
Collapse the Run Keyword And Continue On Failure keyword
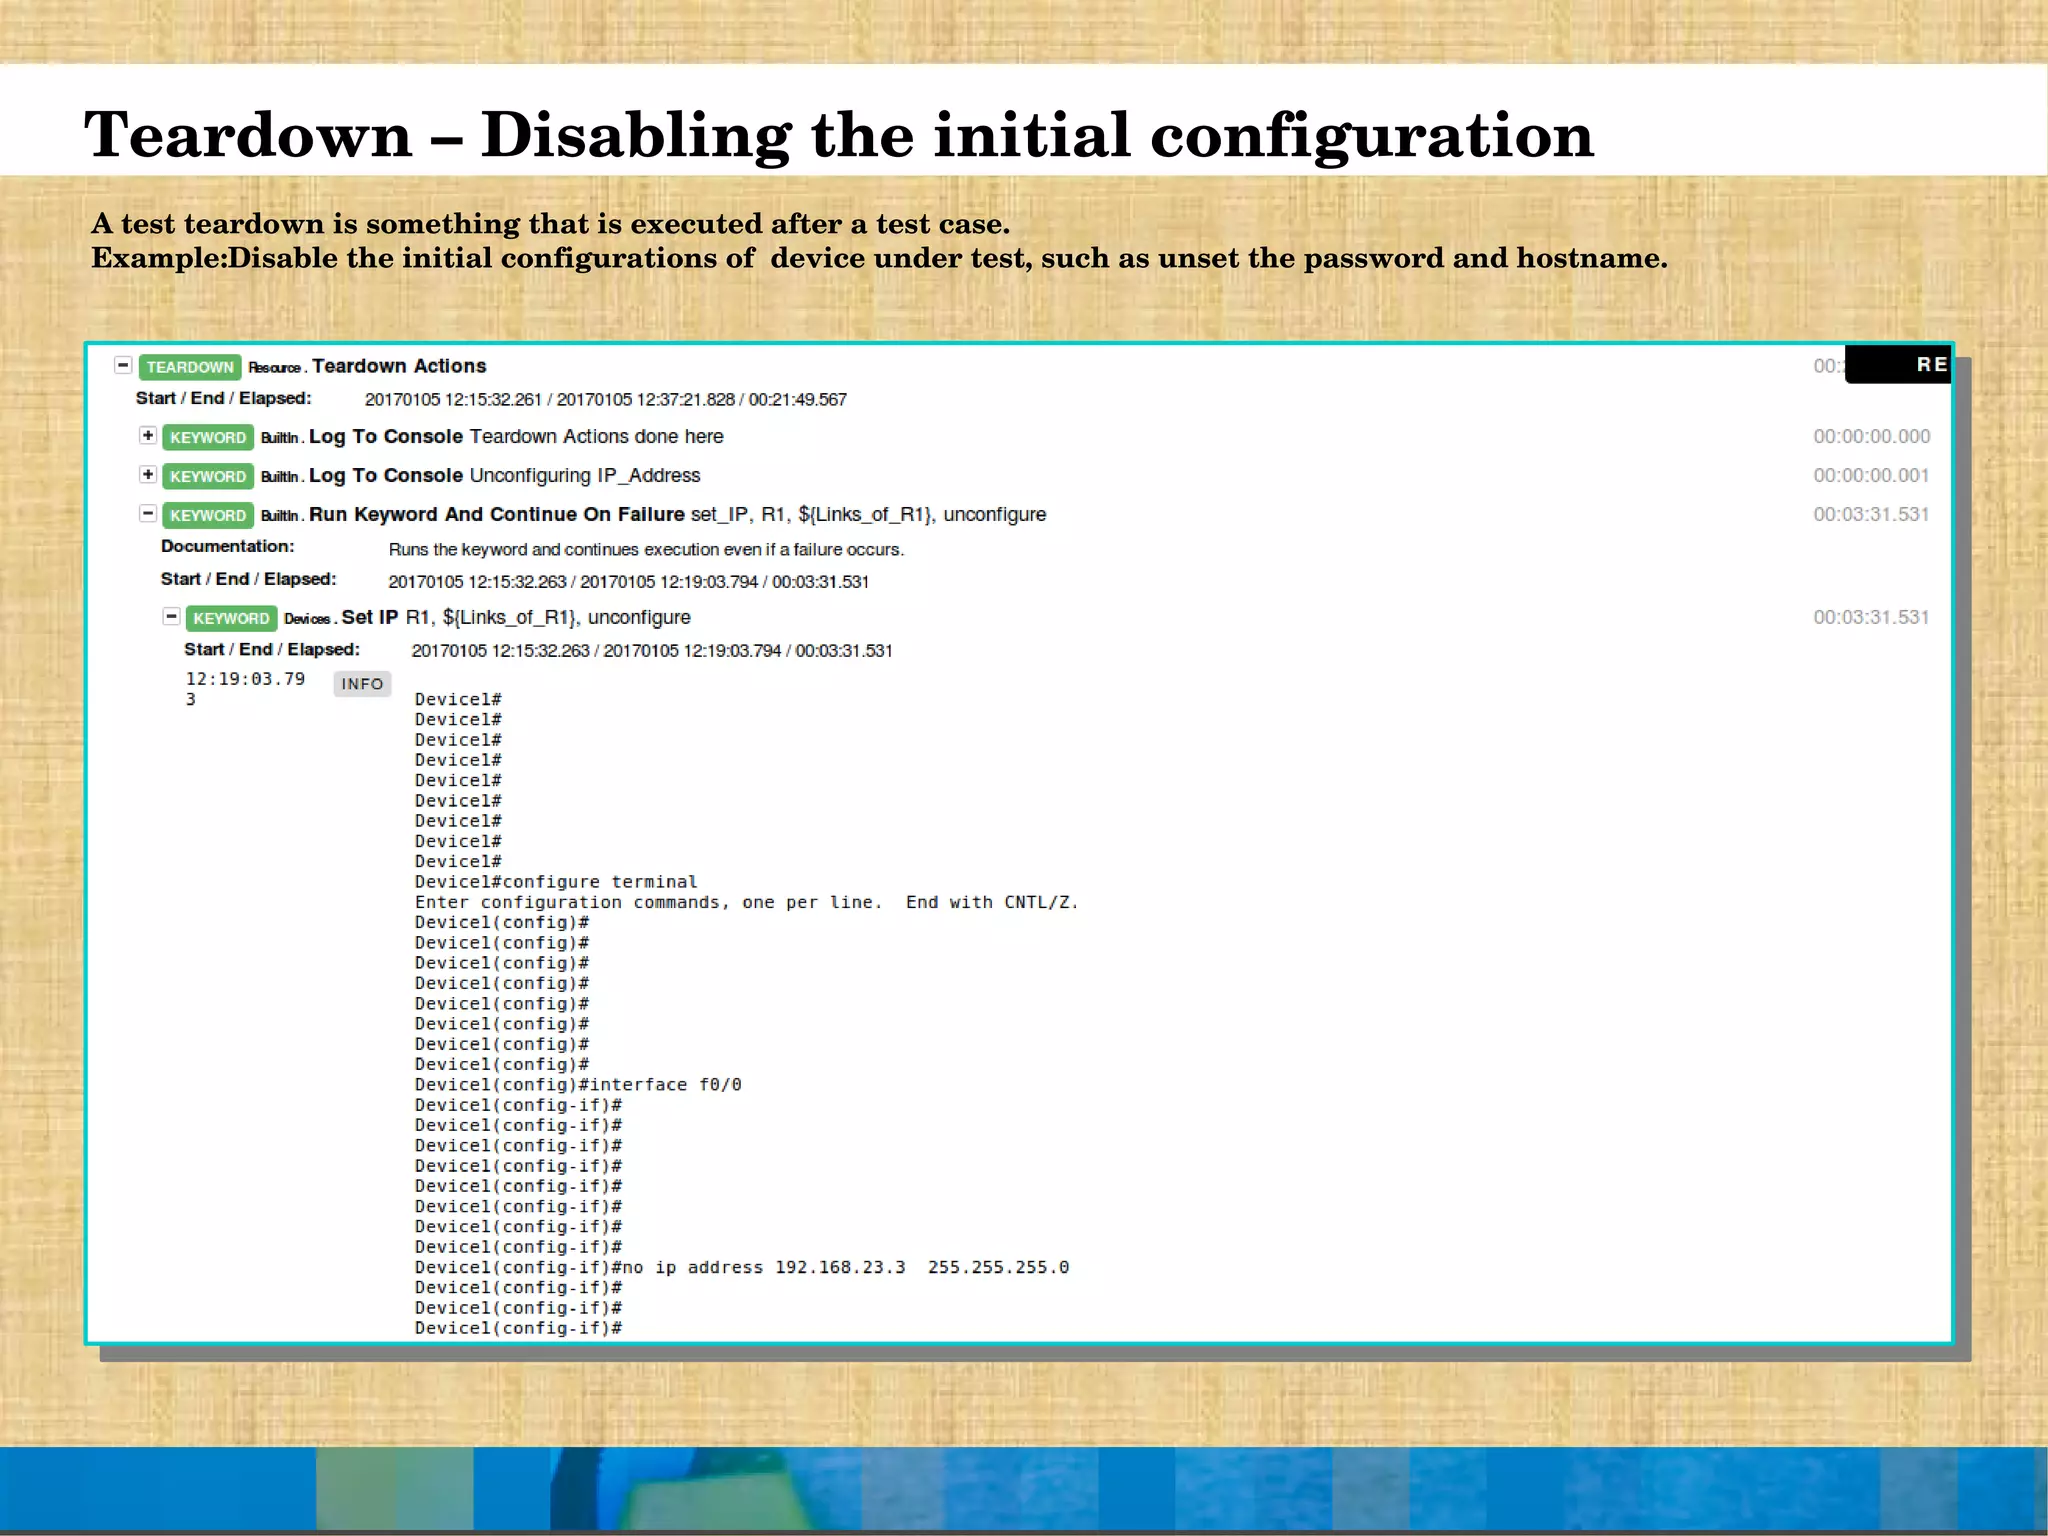pos(148,513)
